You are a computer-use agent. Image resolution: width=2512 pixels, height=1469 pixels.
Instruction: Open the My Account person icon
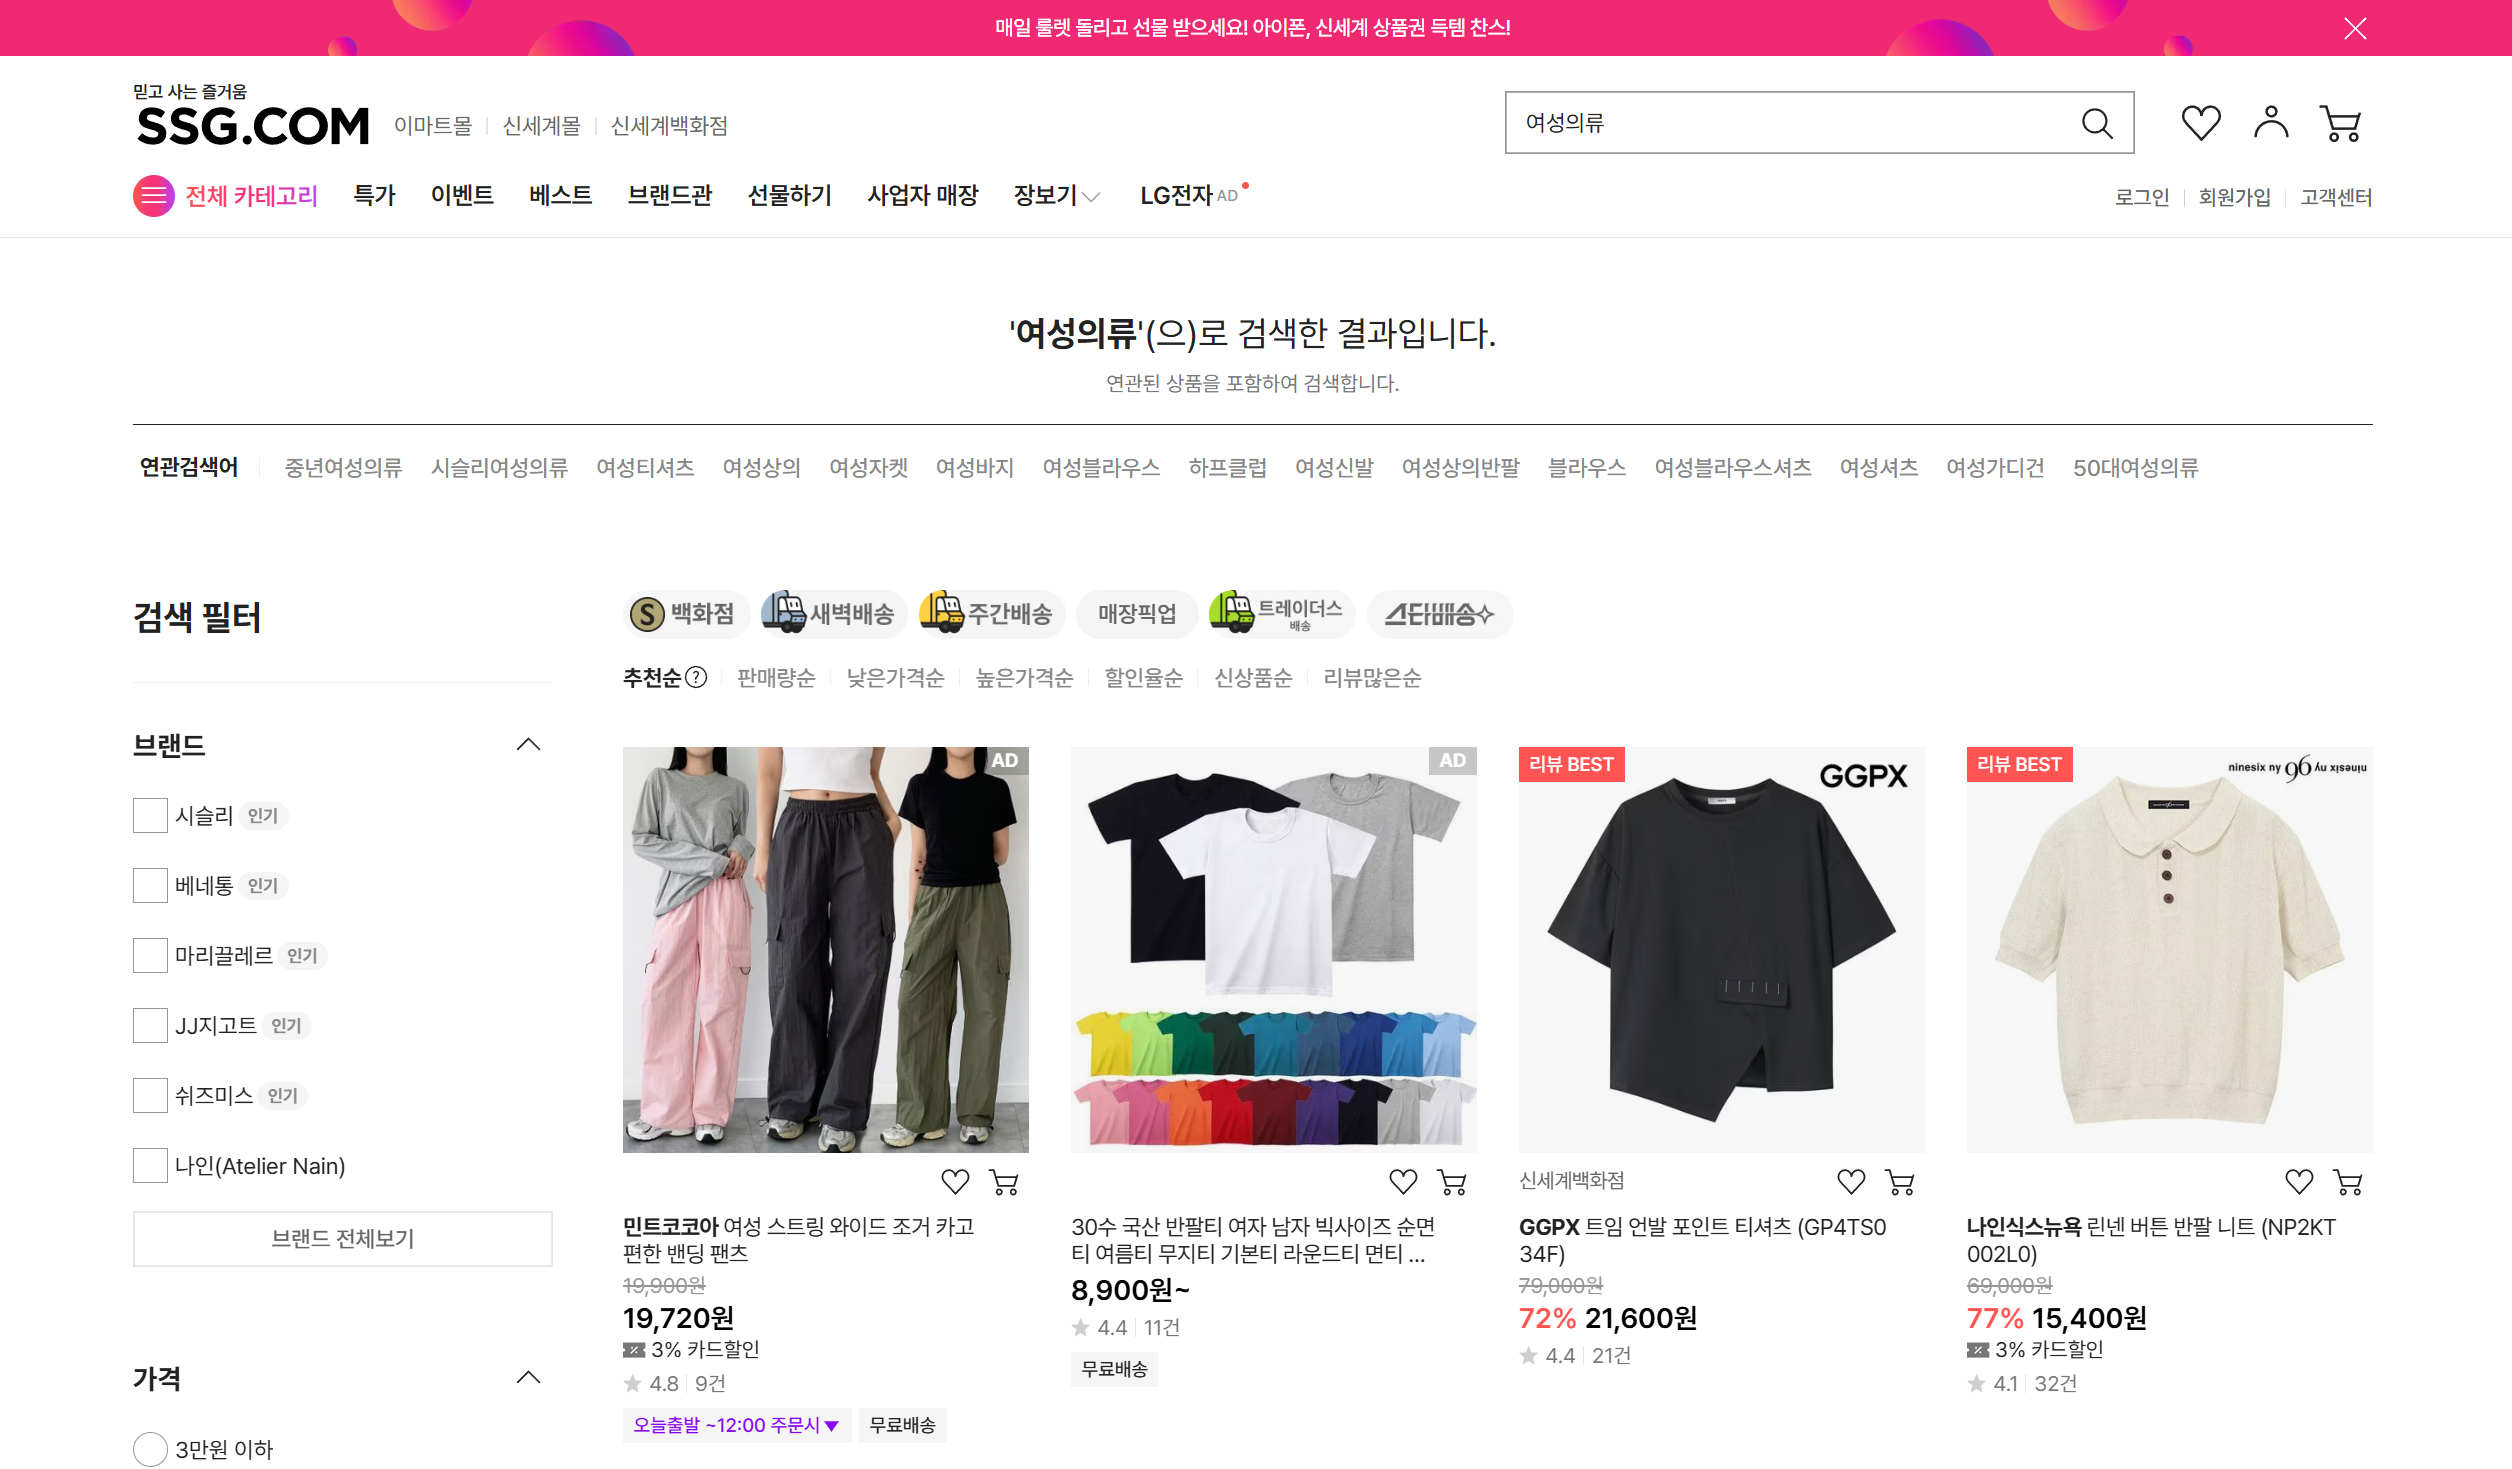coord(2270,123)
